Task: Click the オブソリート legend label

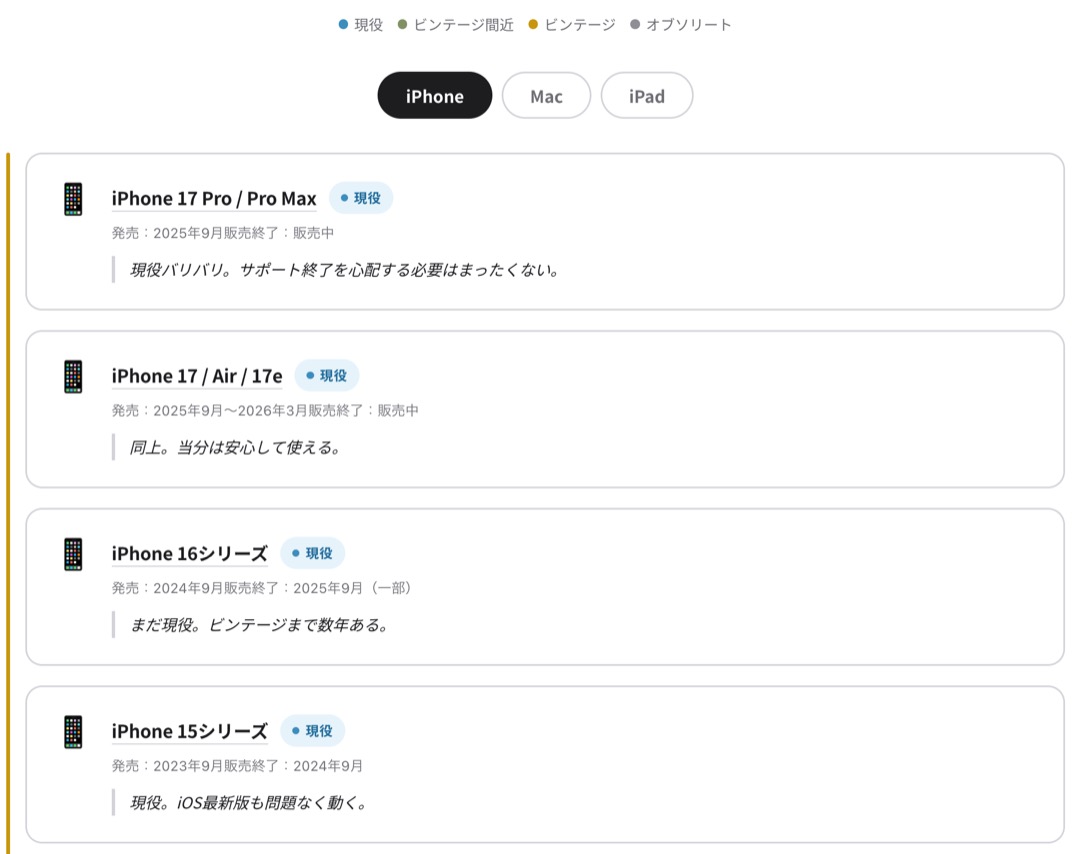Action: point(689,25)
